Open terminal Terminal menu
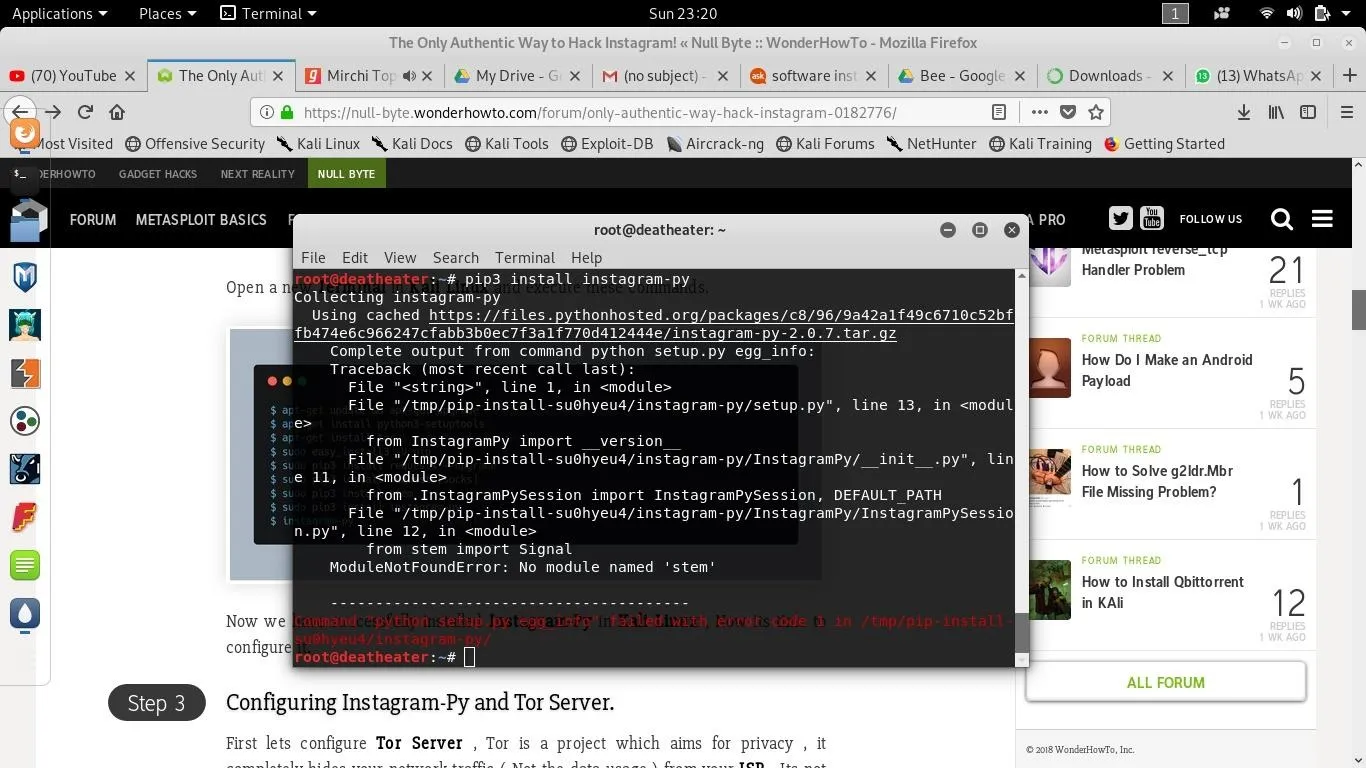This screenshot has width=1366, height=768. pos(524,257)
